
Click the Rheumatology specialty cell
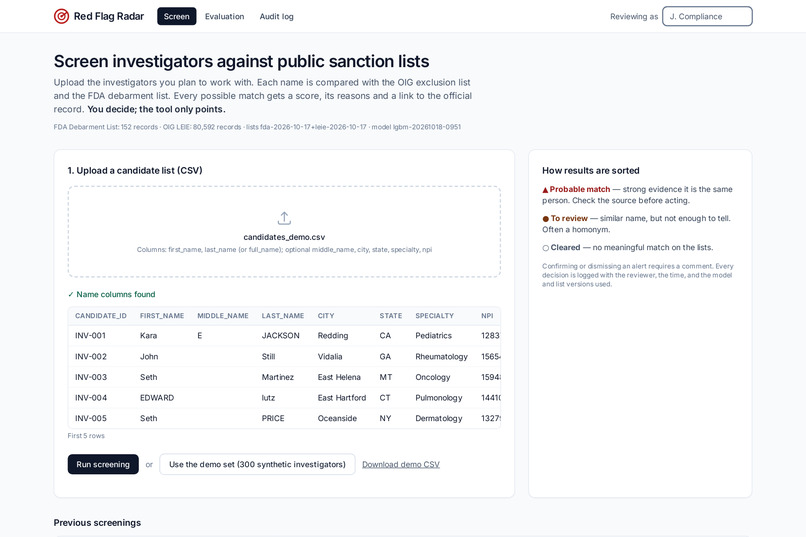(442, 357)
